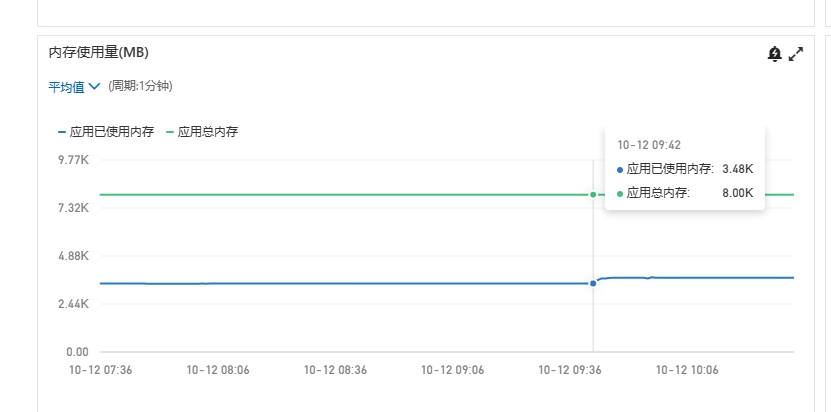Click y-axis label 2.44K

pyautogui.click(x=76, y=304)
